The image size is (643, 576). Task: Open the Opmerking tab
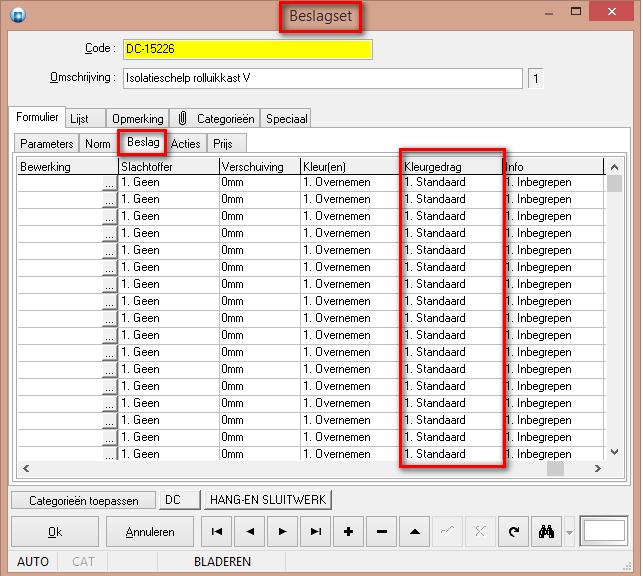(x=138, y=119)
